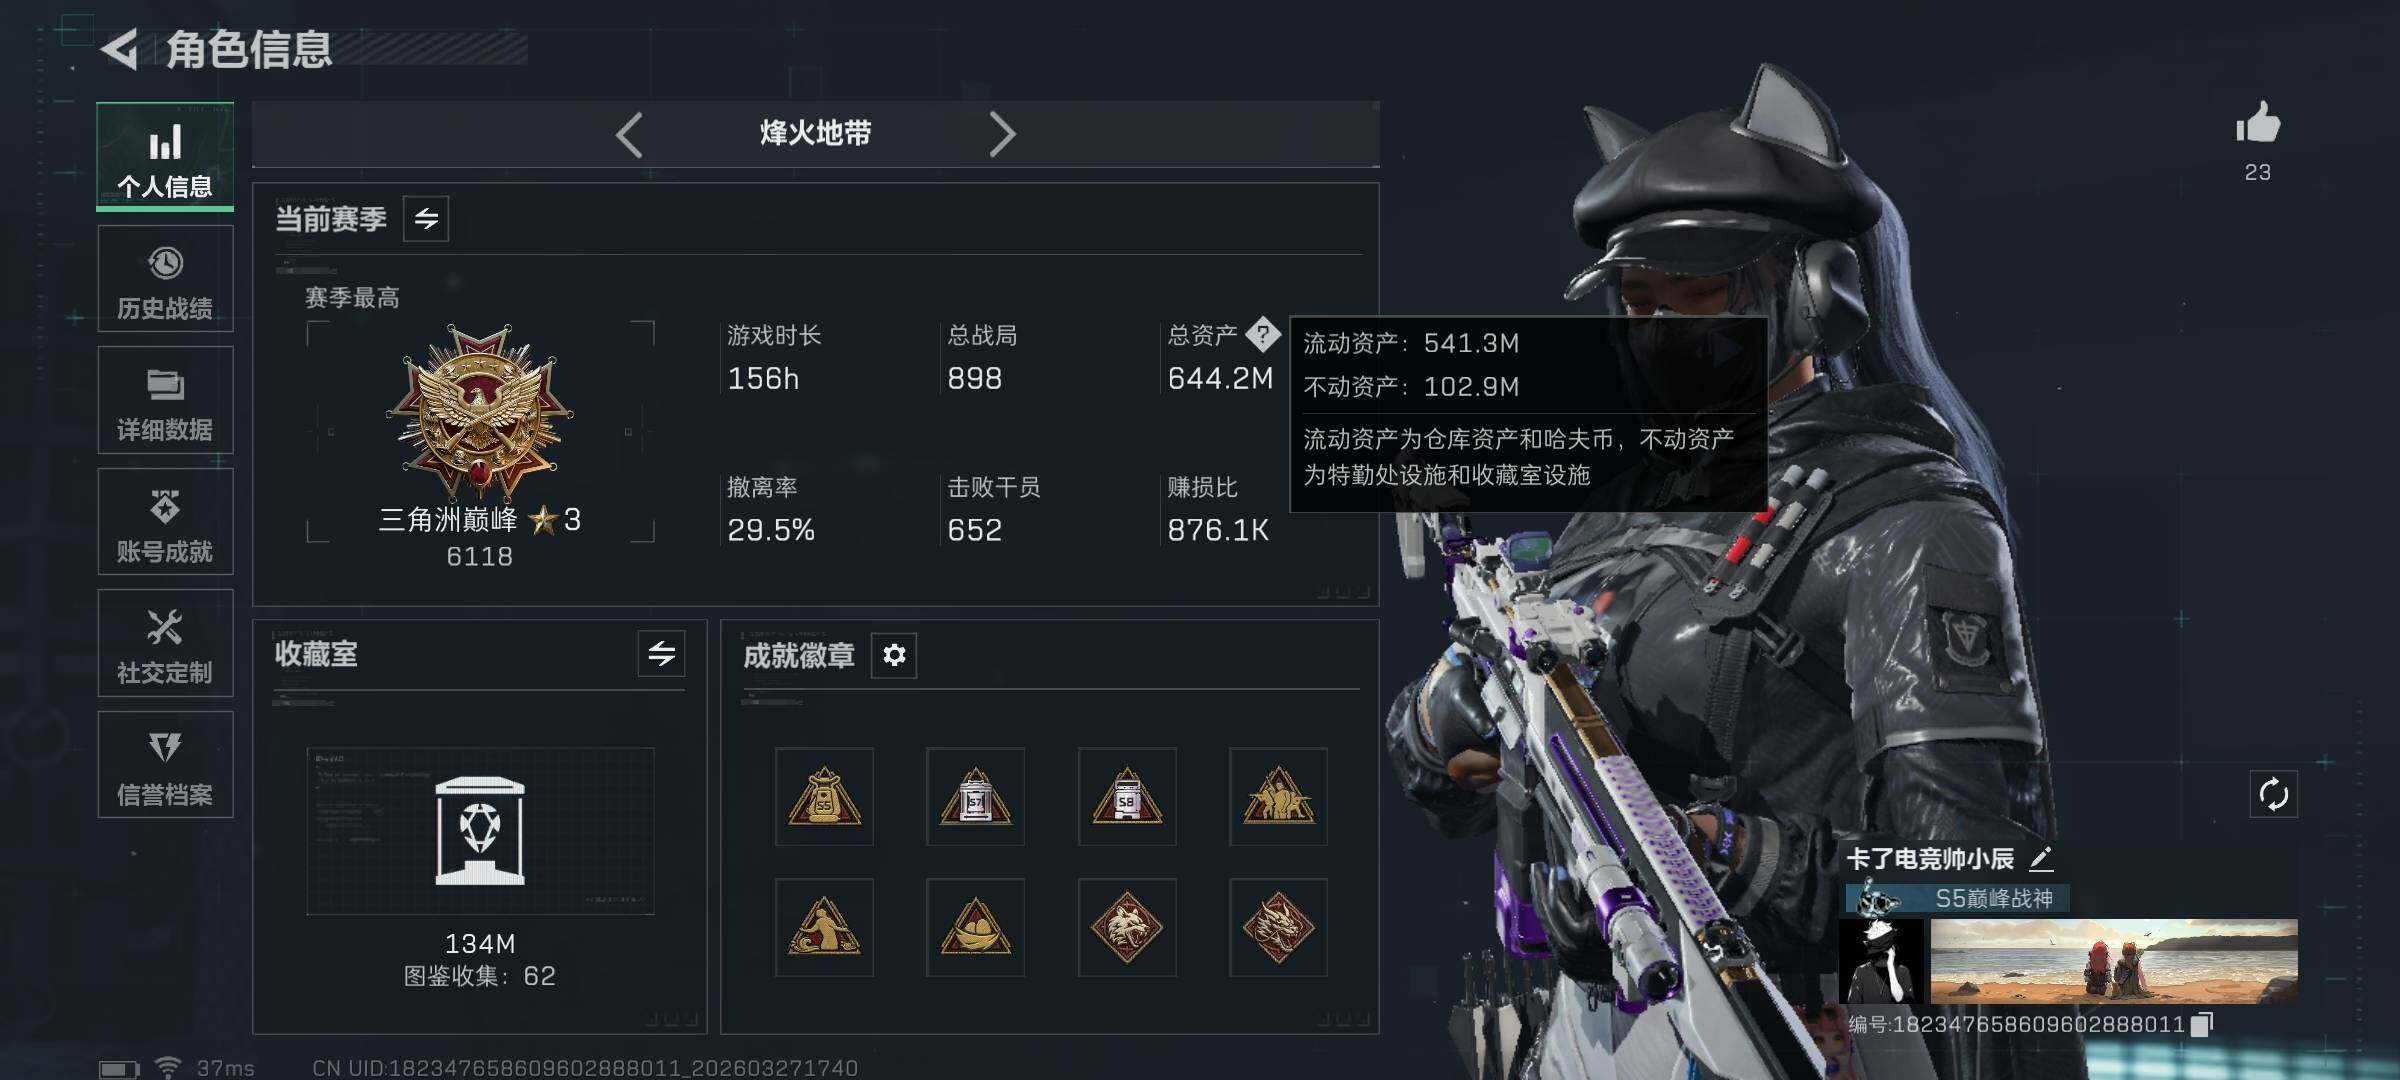This screenshot has height=1080, width=2400.
Task: Toggle the 收藏室 swap button
Action: 661,654
